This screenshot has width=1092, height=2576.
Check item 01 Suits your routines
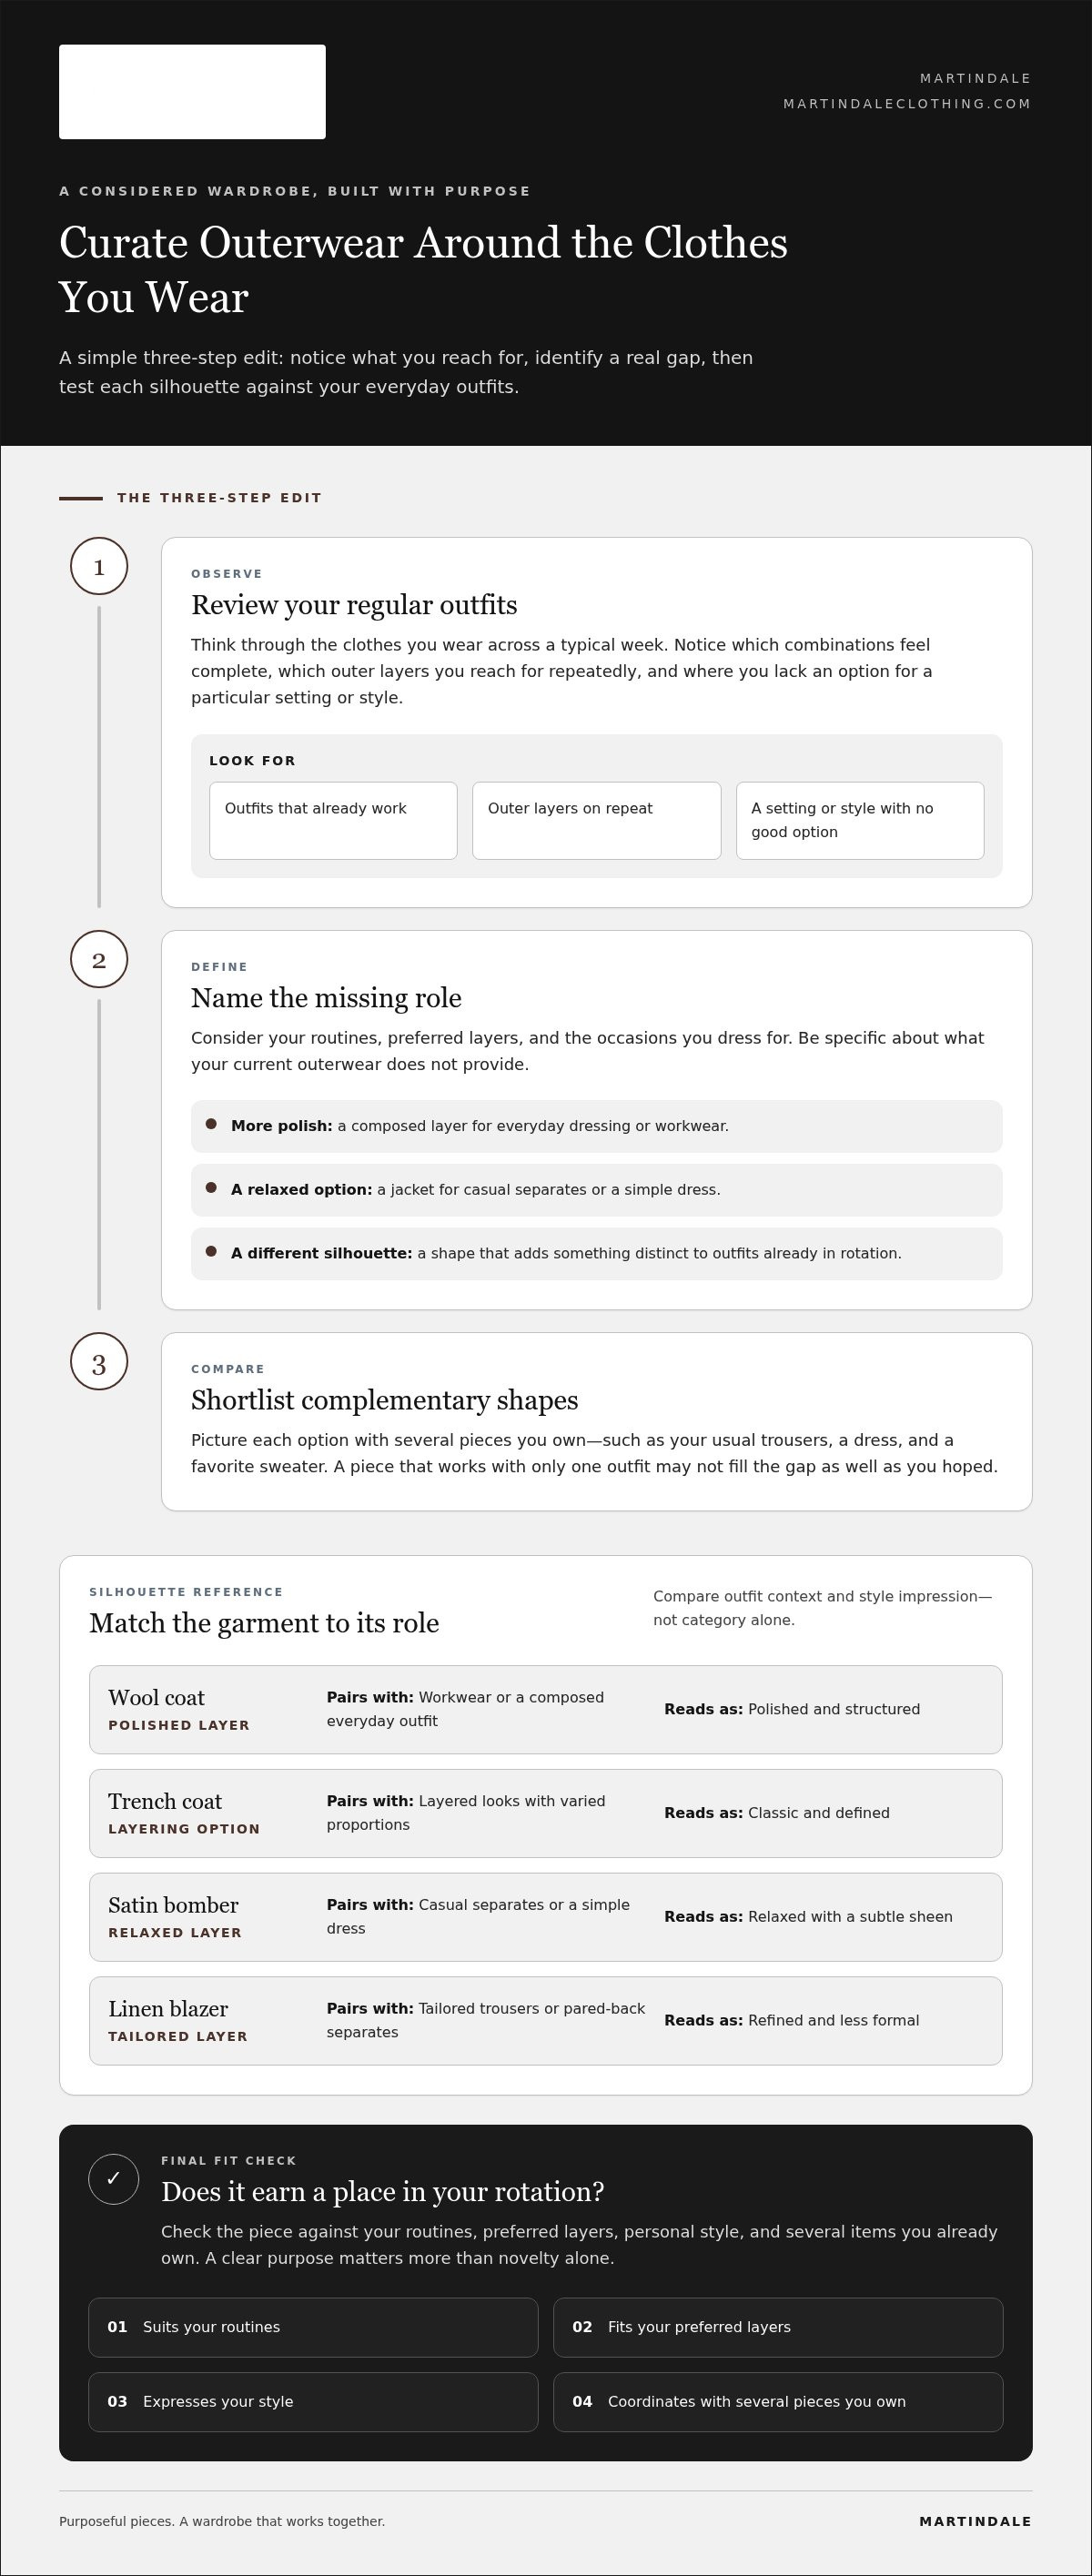pyautogui.click(x=313, y=2327)
